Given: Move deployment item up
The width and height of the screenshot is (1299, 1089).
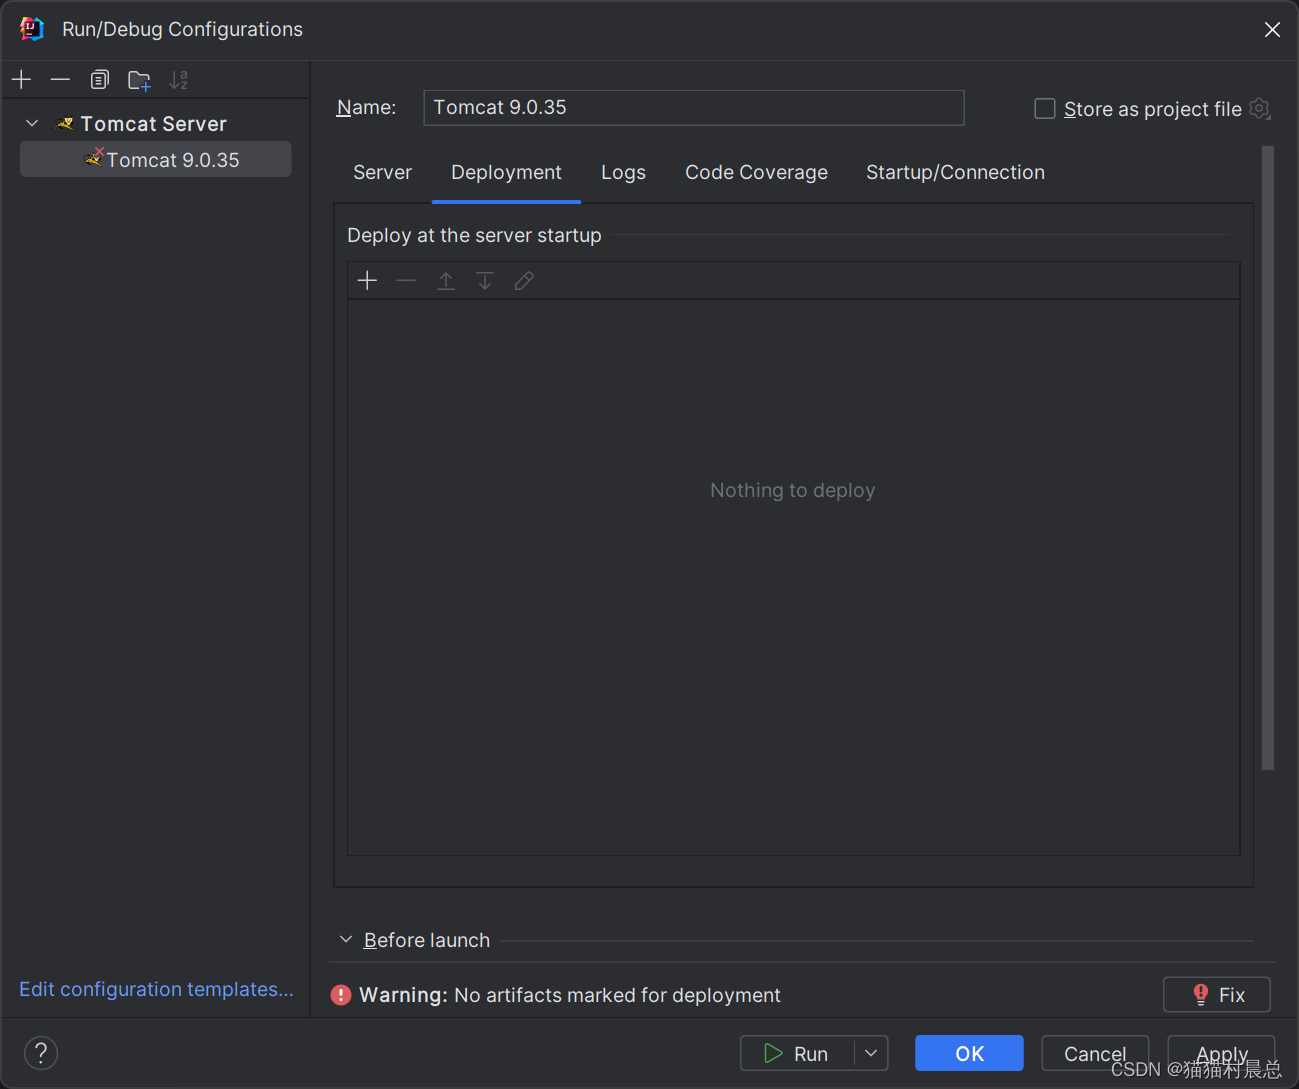Looking at the screenshot, I should 446,280.
